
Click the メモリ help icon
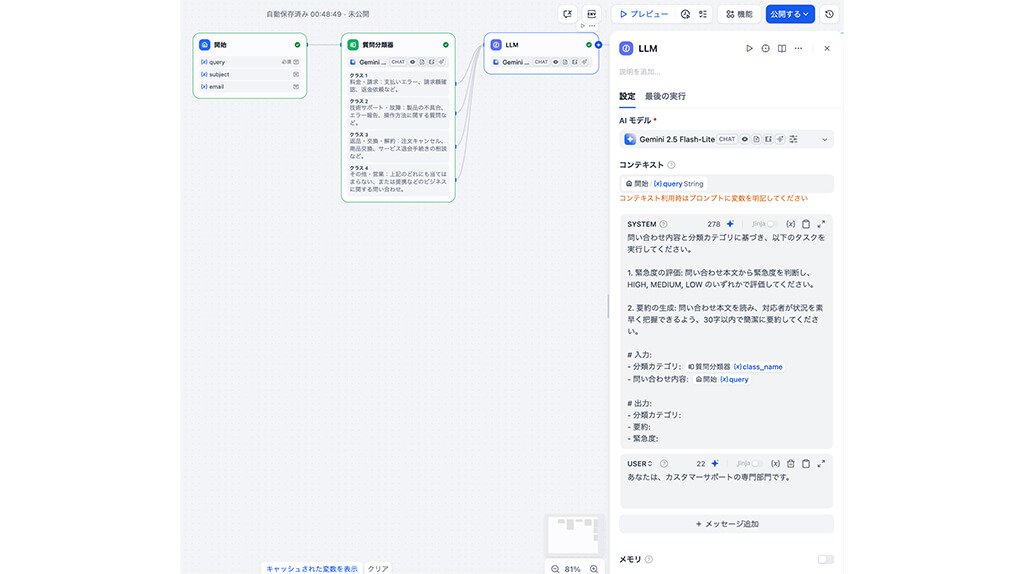tap(648, 560)
